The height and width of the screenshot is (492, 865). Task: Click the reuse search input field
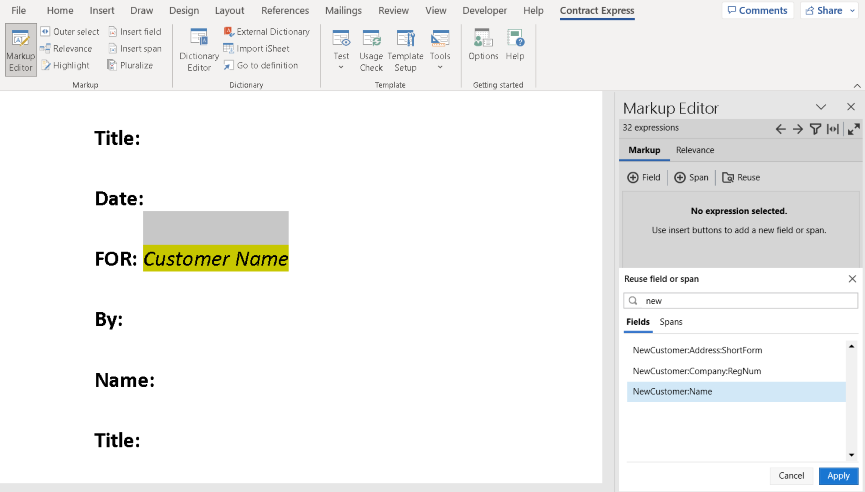745,300
